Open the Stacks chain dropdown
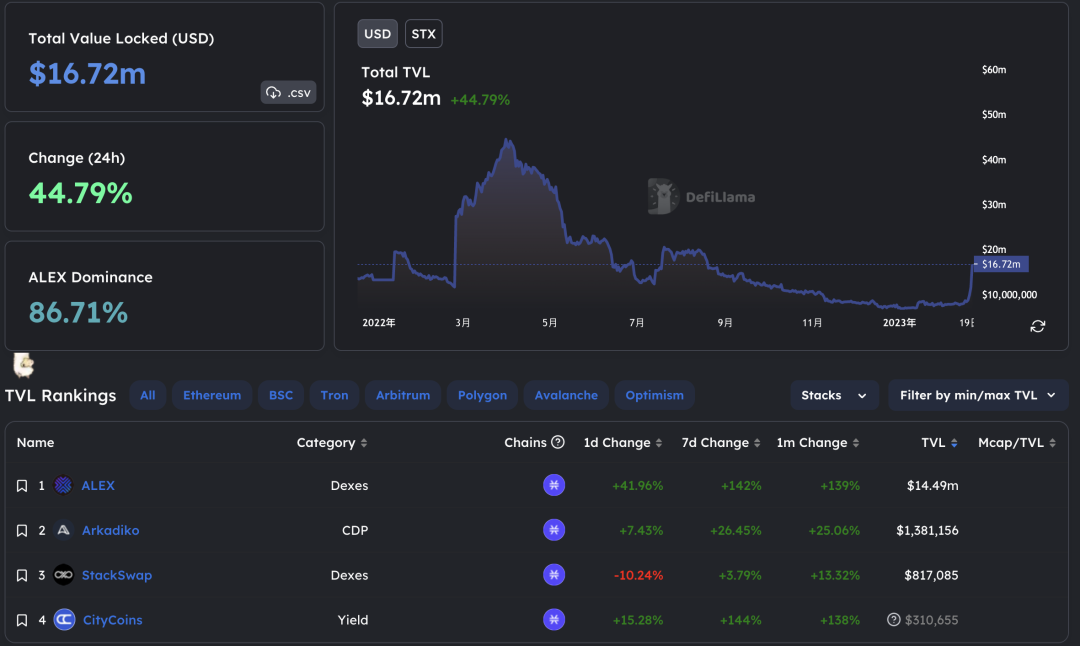The width and height of the screenshot is (1080, 646). pyautogui.click(x=834, y=395)
